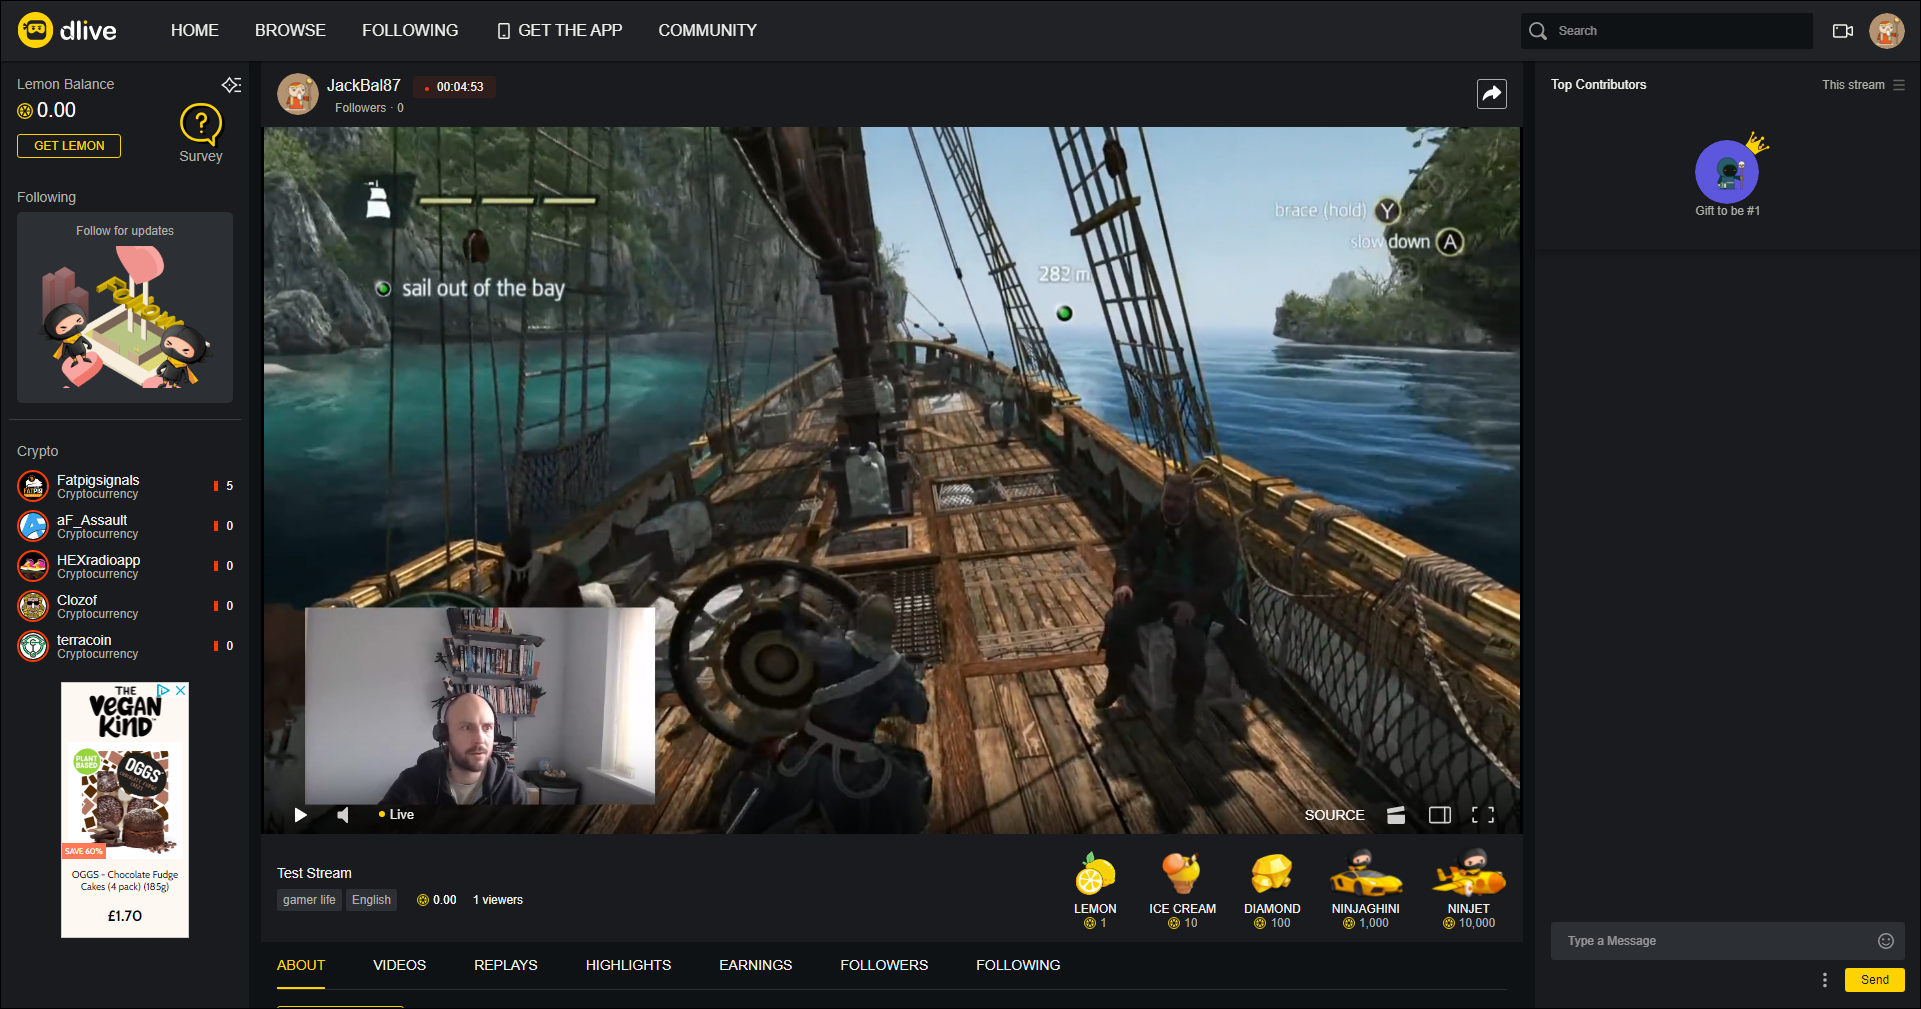Open the SOURCE quality selector
The image size is (1921, 1009).
(1334, 815)
